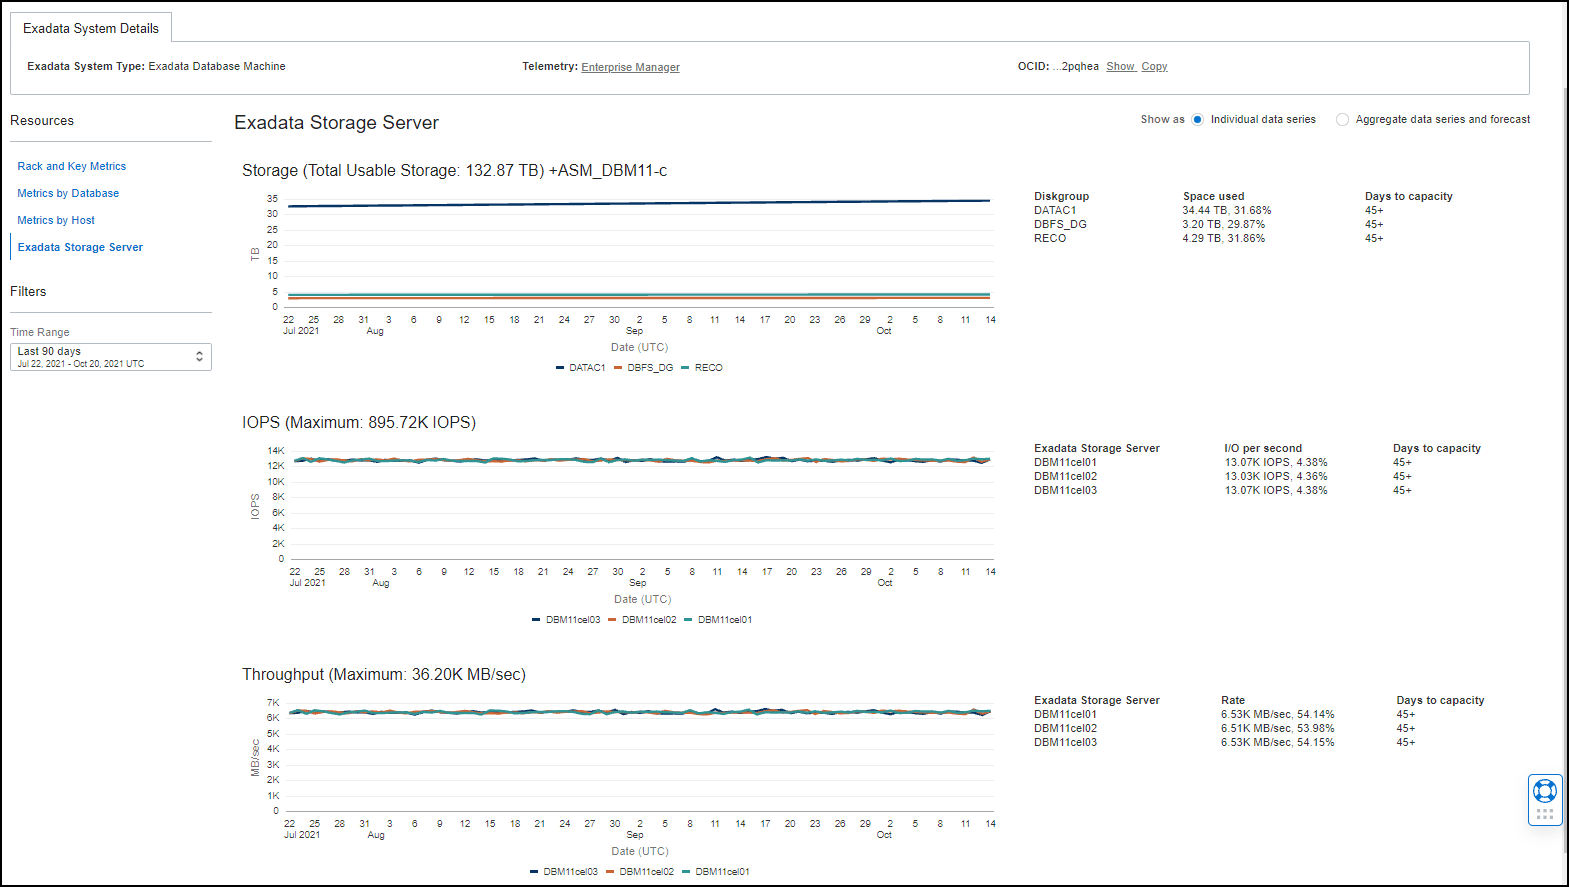
Task: Click the Exadata Storage Server page heading
Action: pyautogui.click(x=336, y=122)
